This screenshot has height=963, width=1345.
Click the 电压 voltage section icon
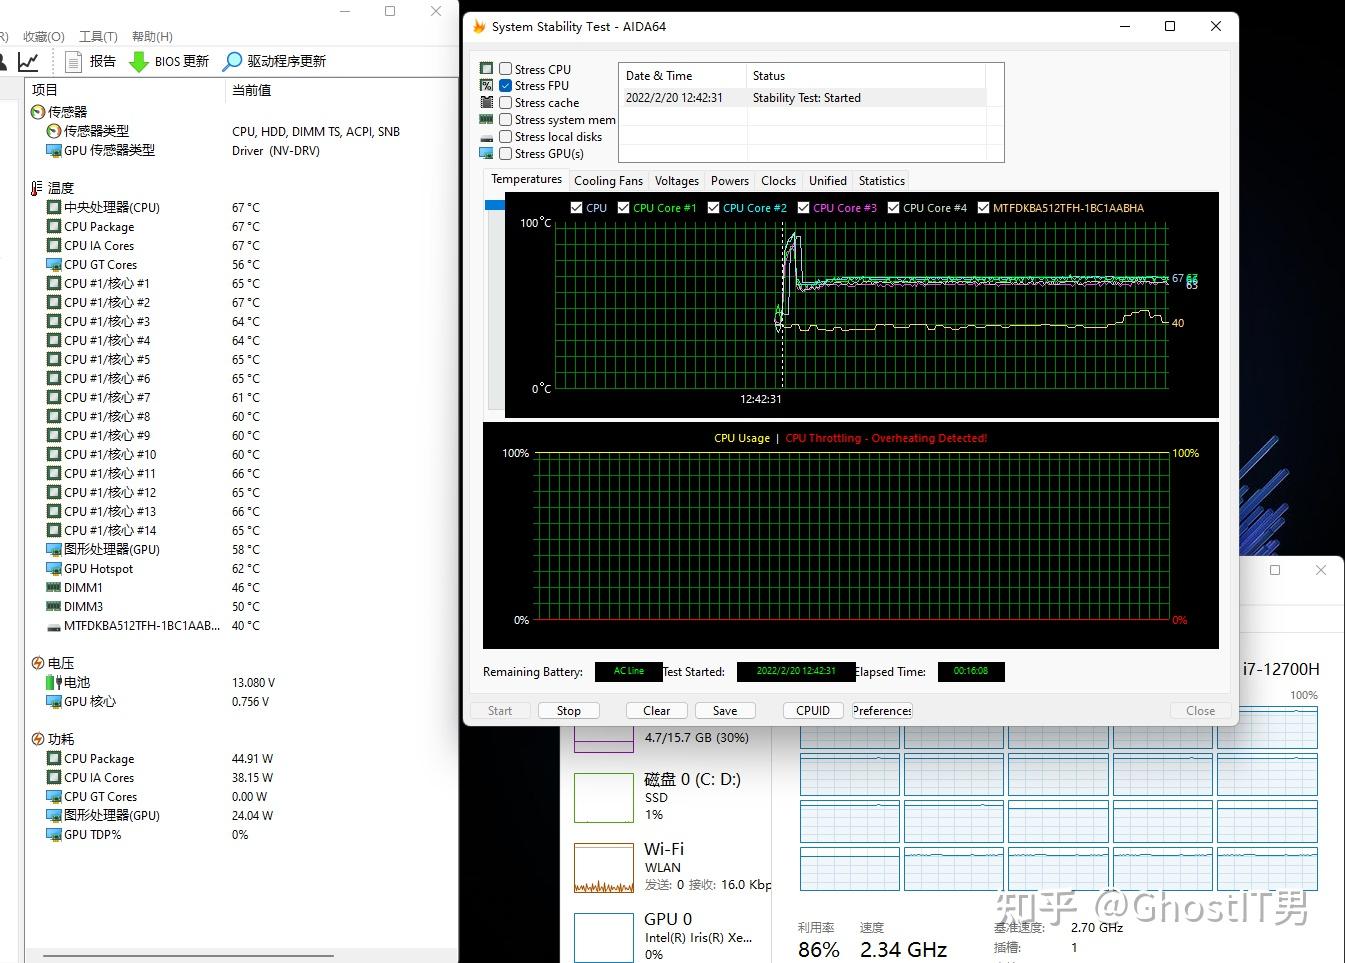coord(38,663)
